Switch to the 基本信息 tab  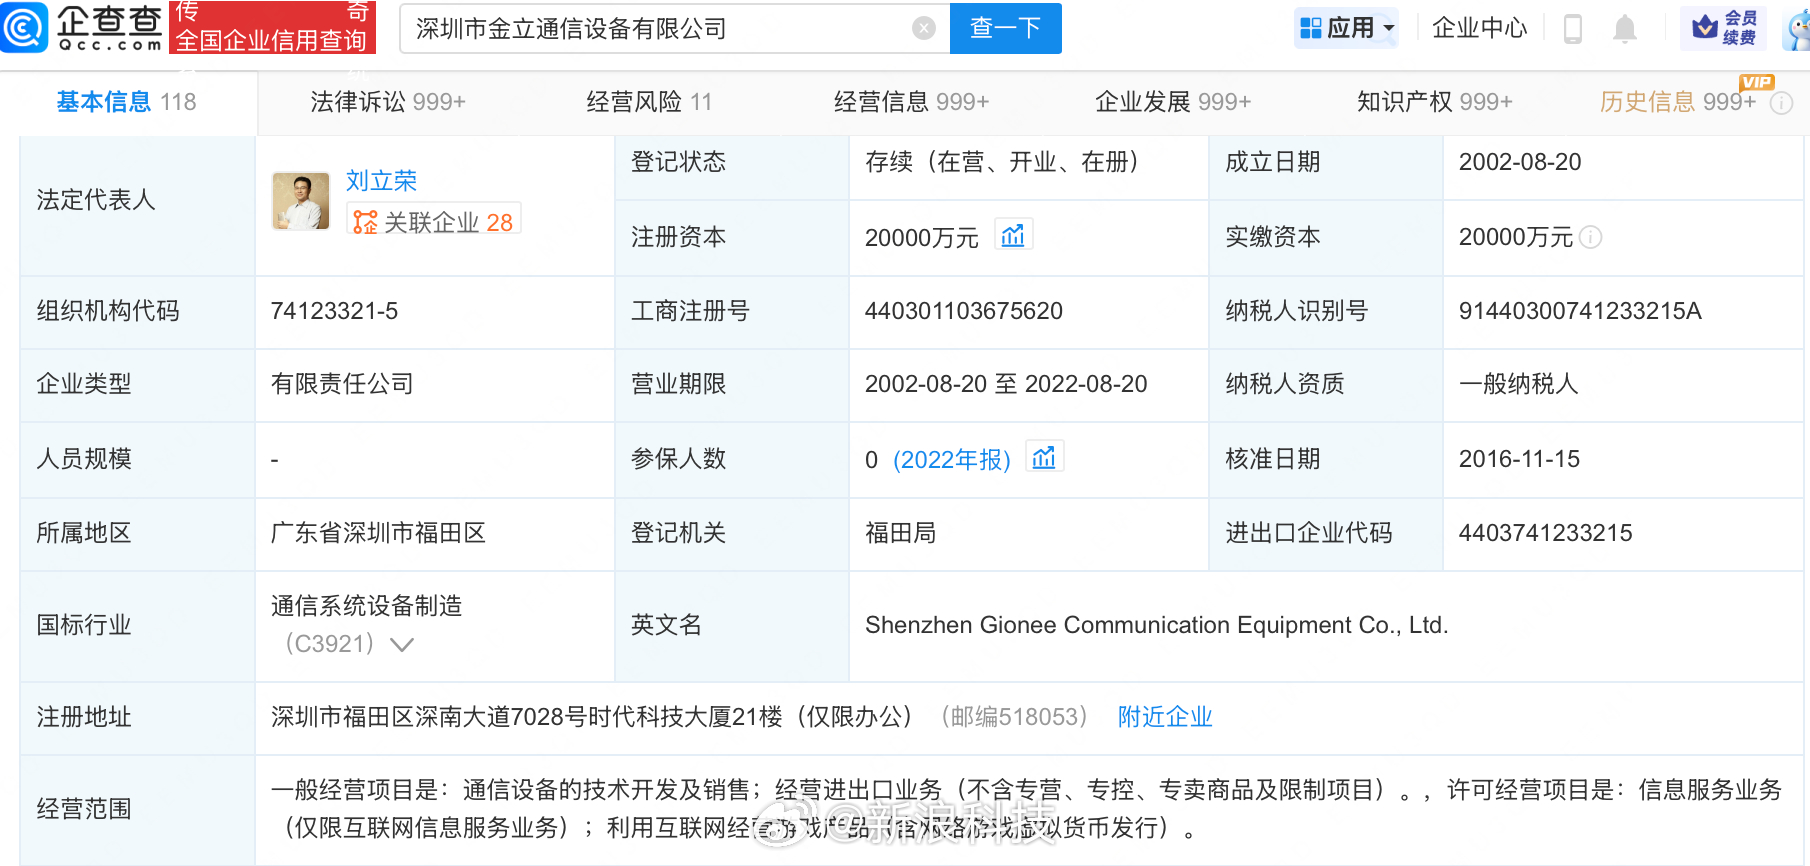[x=126, y=102]
